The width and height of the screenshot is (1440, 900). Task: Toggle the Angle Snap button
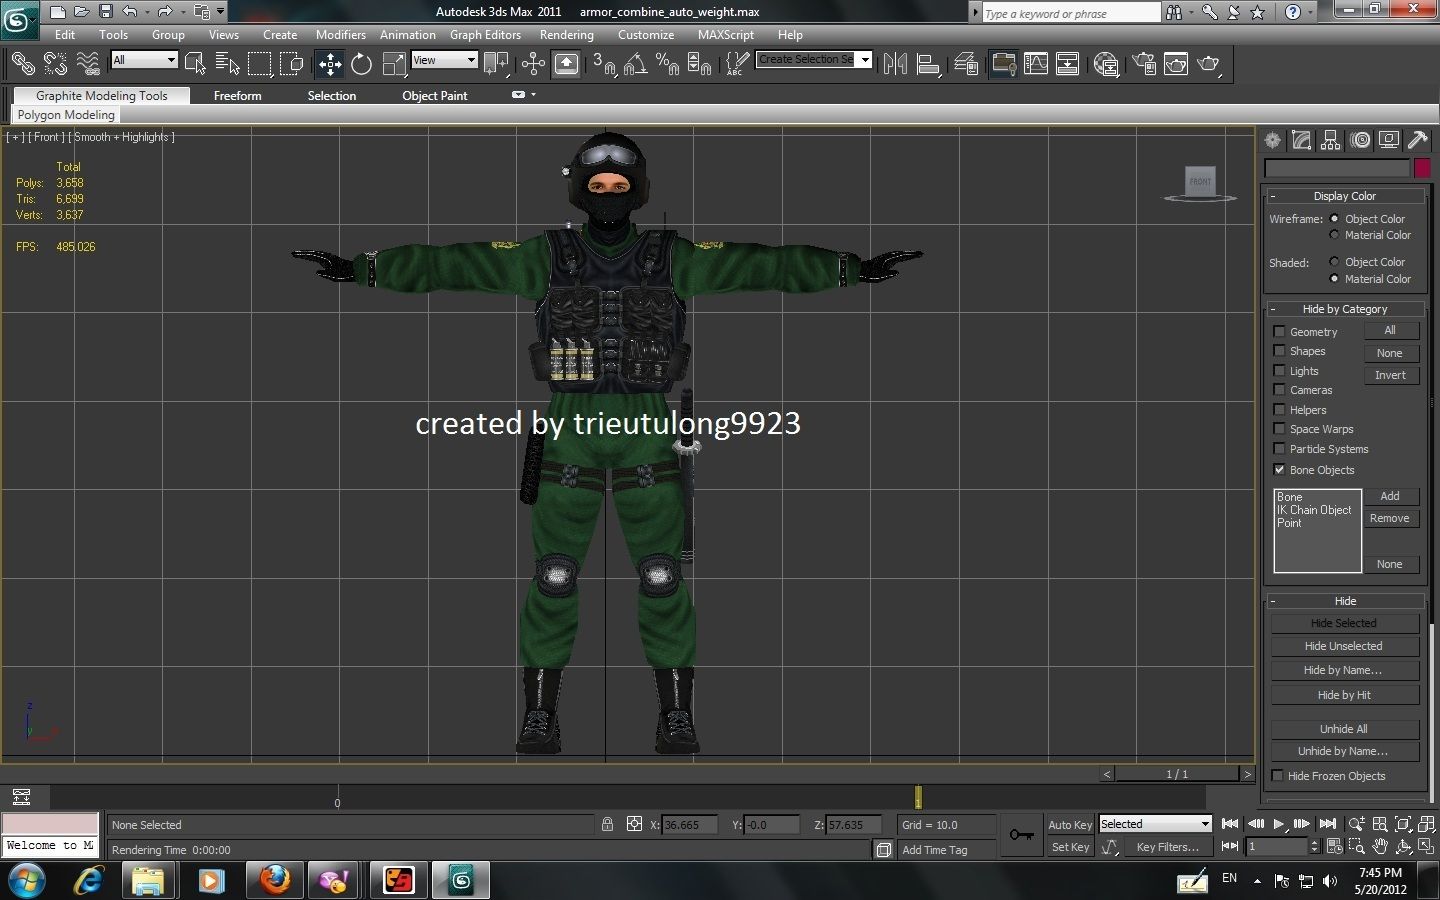[x=636, y=64]
